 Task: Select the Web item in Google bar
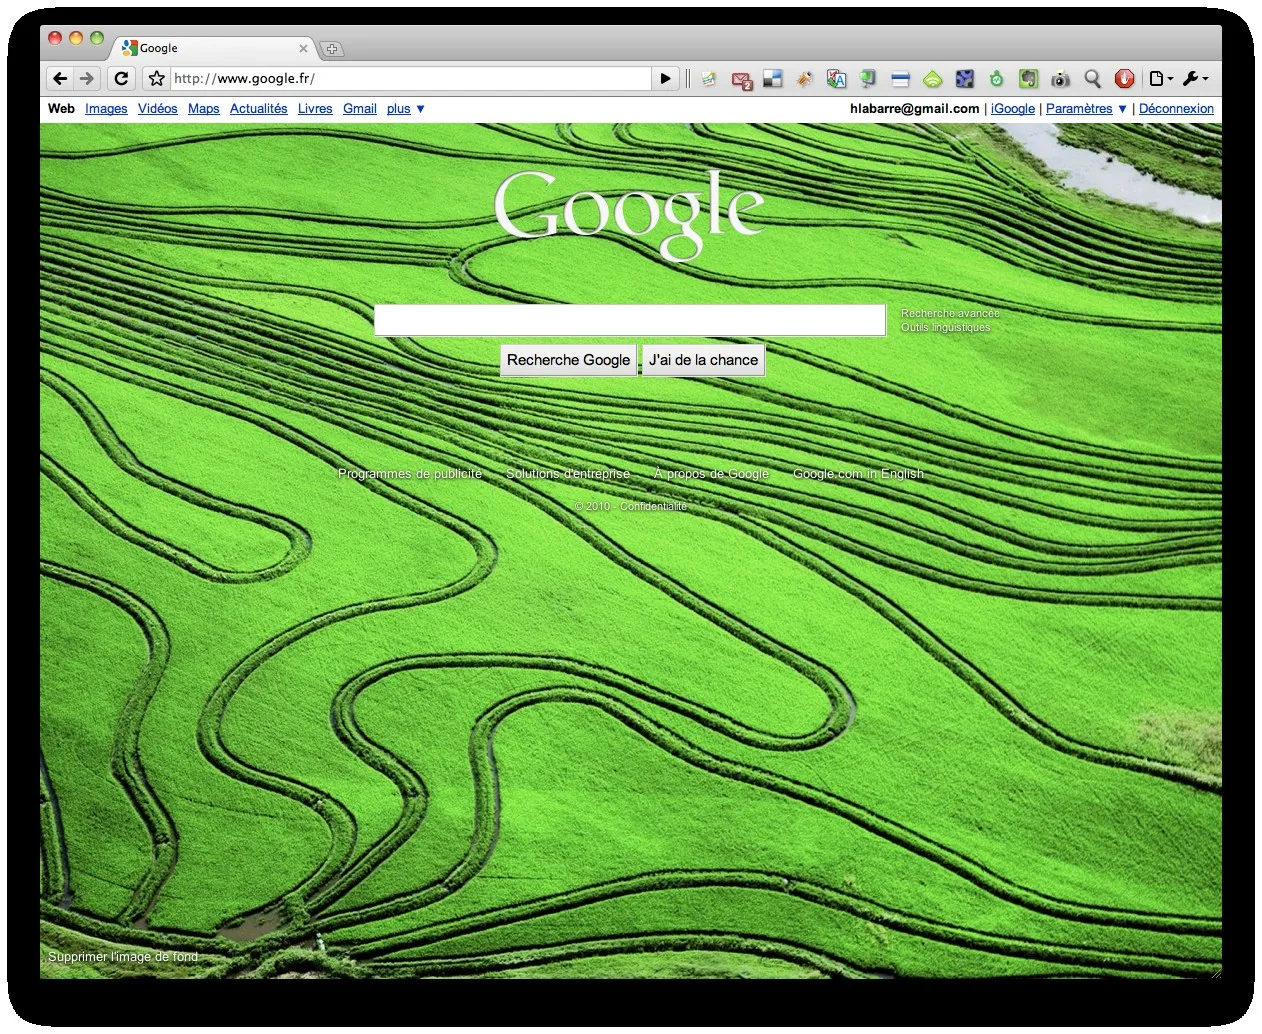pos(61,108)
